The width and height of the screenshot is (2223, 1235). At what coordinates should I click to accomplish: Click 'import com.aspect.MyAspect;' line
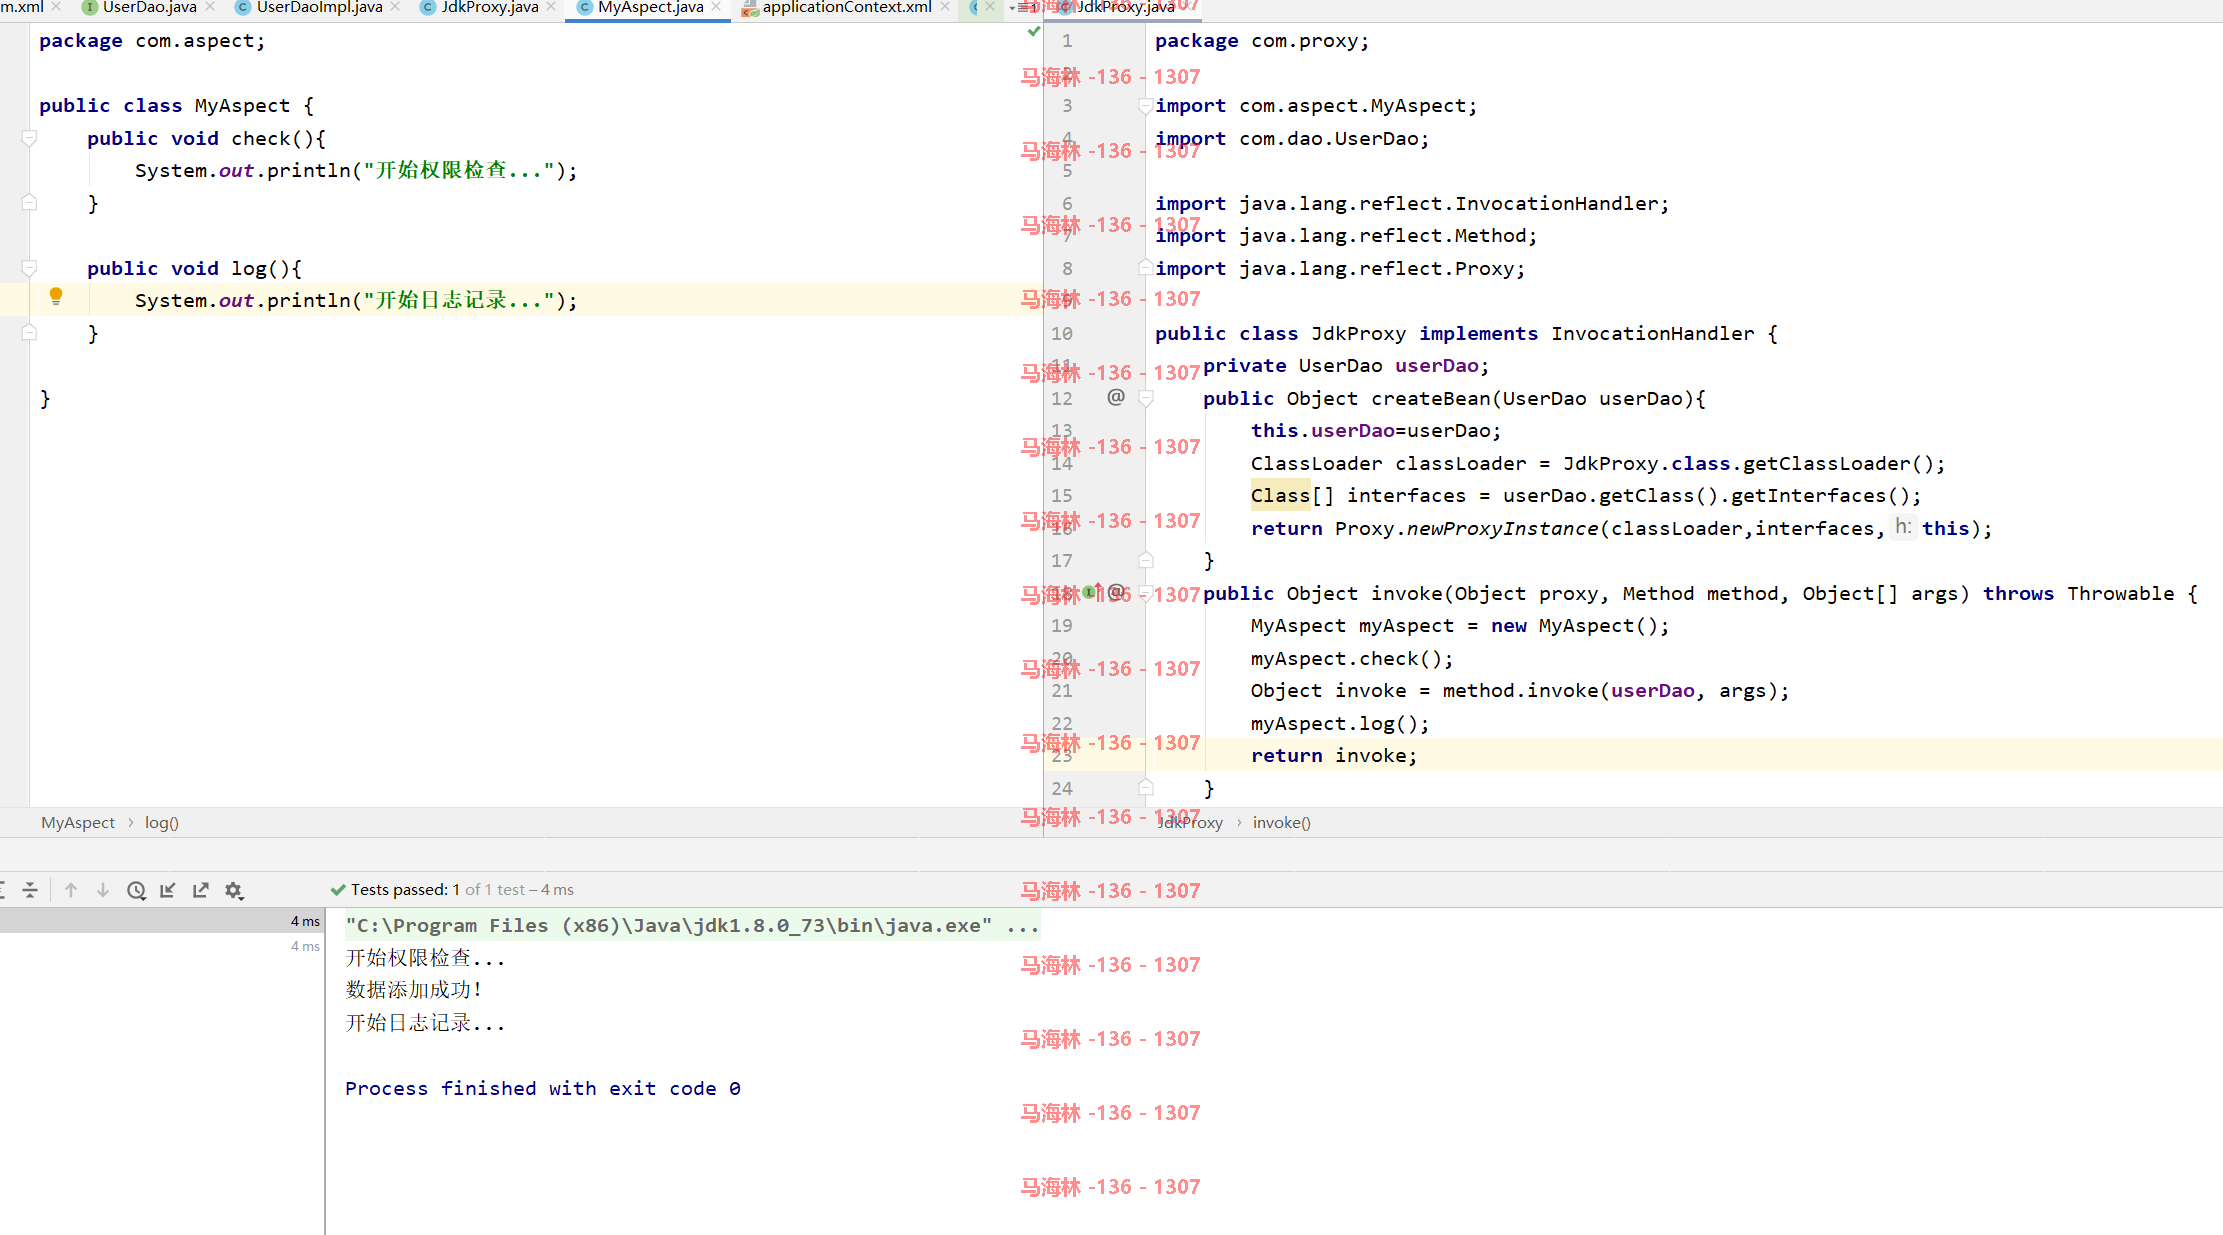tap(1316, 106)
